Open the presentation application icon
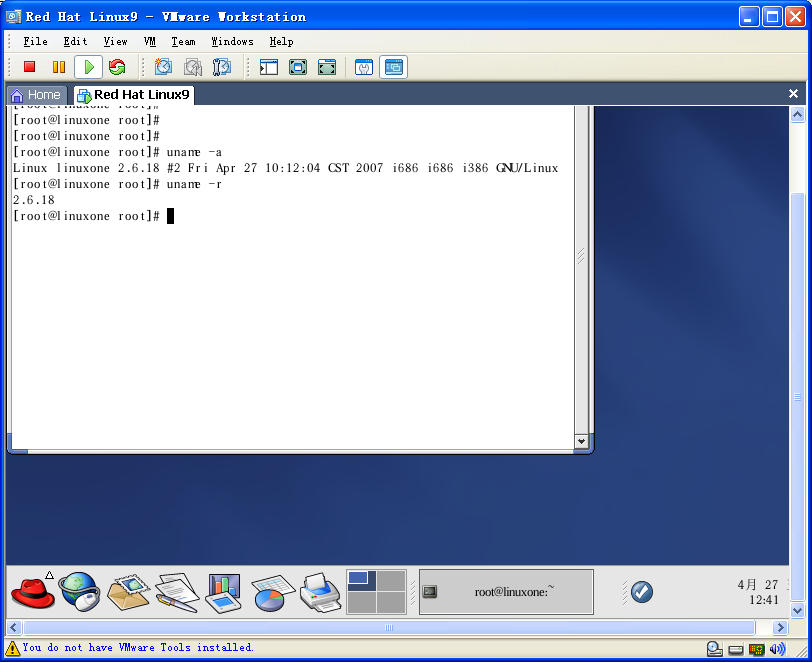The image size is (812, 662). point(224,593)
